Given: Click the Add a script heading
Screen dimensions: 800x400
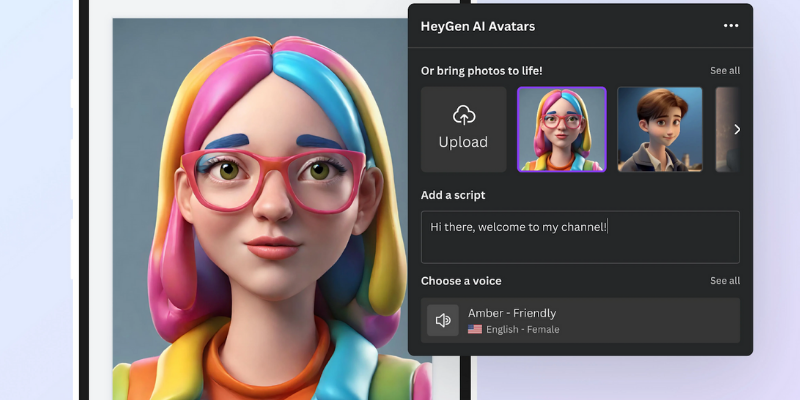Looking at the screenshot, I should [453, 195].
